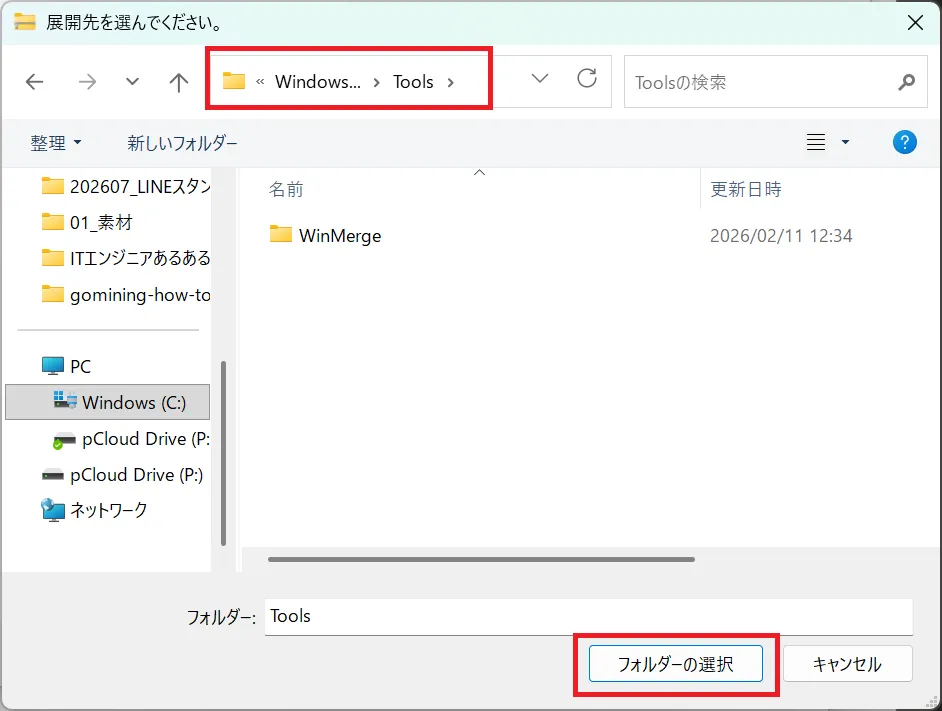
Task: Select indented pCloud Drive (P: entry
Action: pos(132,439)
